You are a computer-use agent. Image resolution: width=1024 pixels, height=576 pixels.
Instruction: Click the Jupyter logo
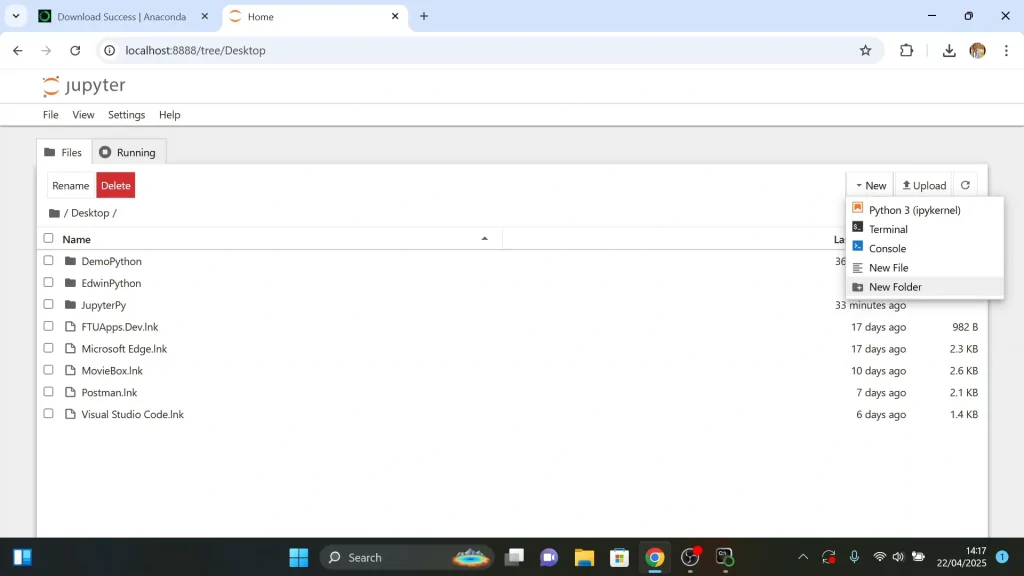click(x=84, y=86)
